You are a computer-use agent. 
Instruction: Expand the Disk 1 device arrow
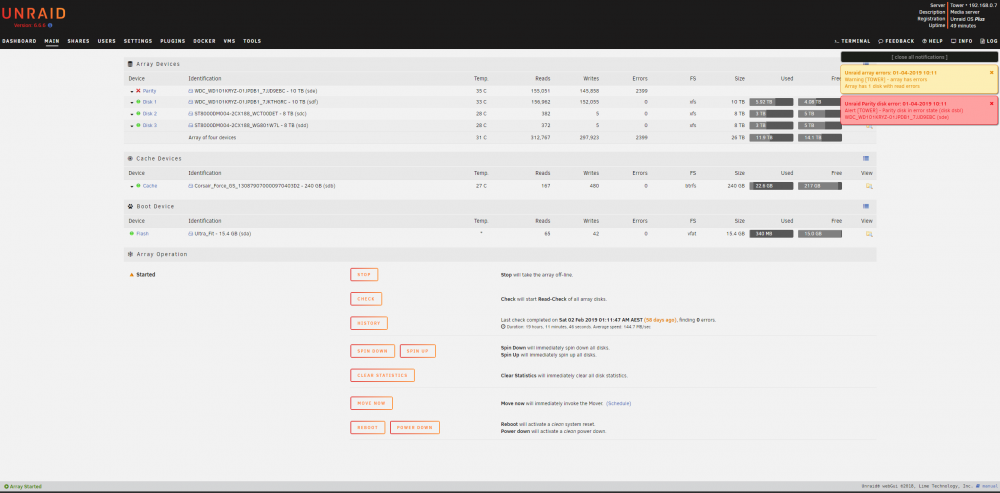click(132, 103)
